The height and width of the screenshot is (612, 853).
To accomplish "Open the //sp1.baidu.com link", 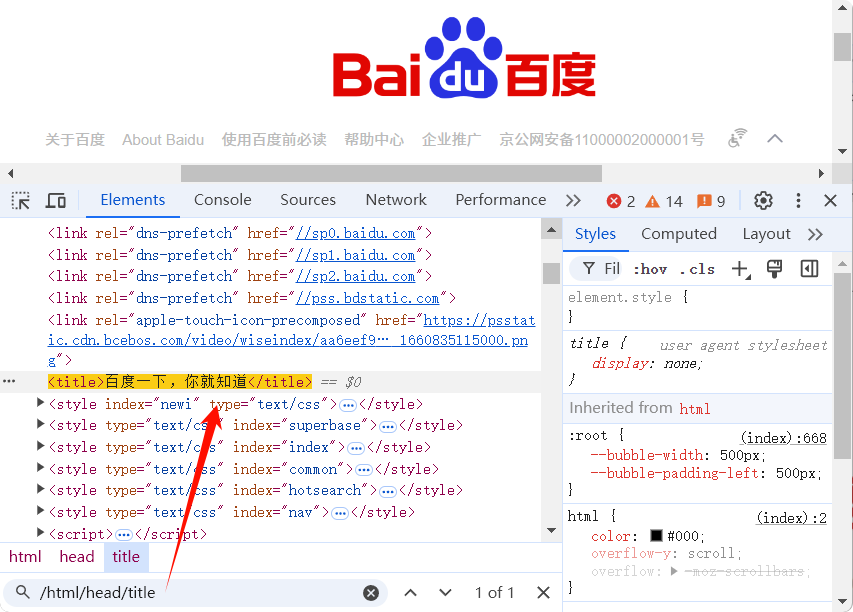I will pyautogui.click(x=355, y=255).
